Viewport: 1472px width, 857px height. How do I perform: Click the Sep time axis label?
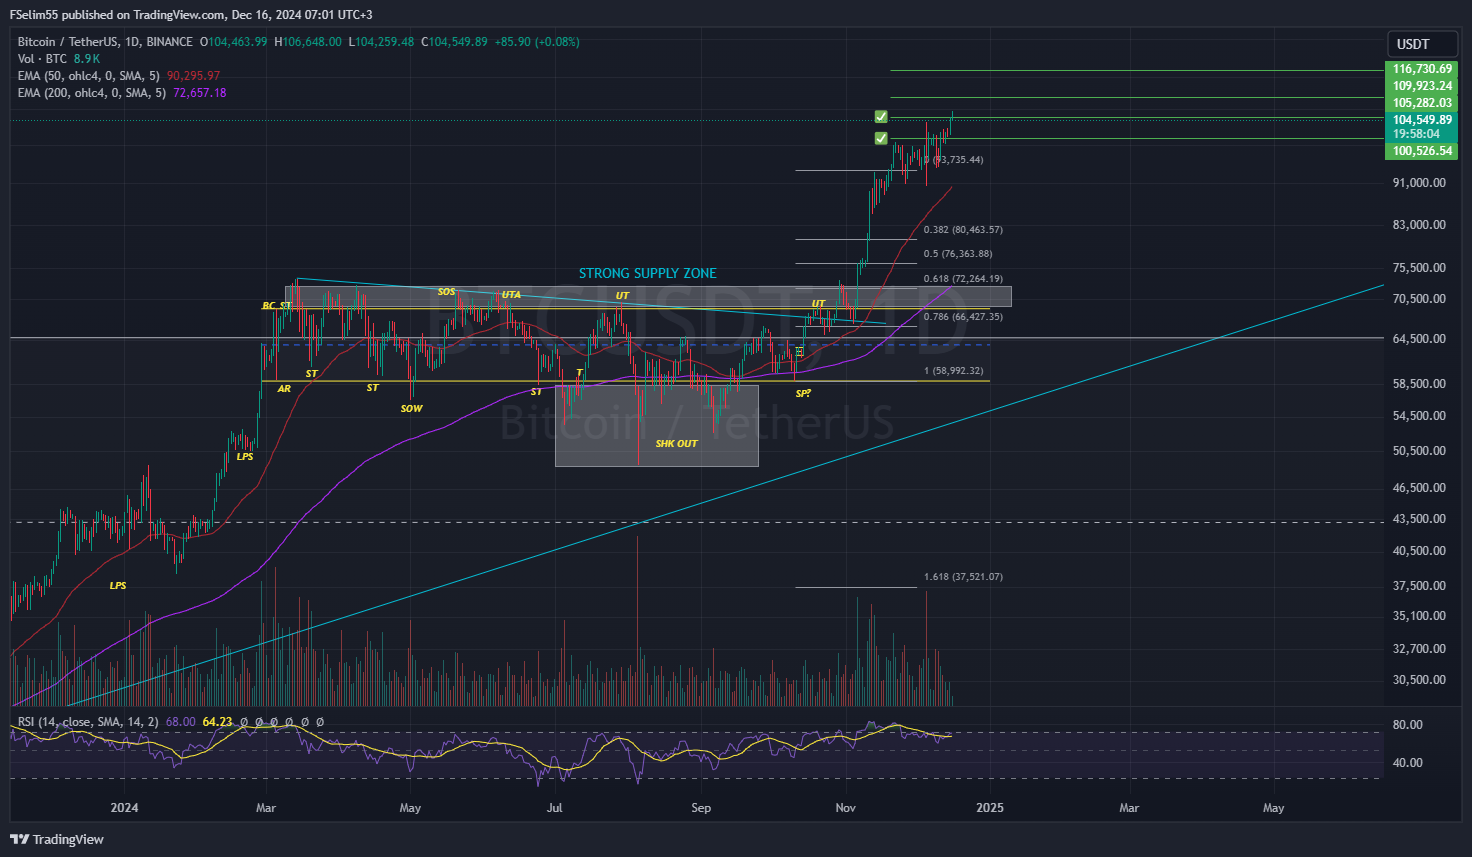[x=701, y=808]
